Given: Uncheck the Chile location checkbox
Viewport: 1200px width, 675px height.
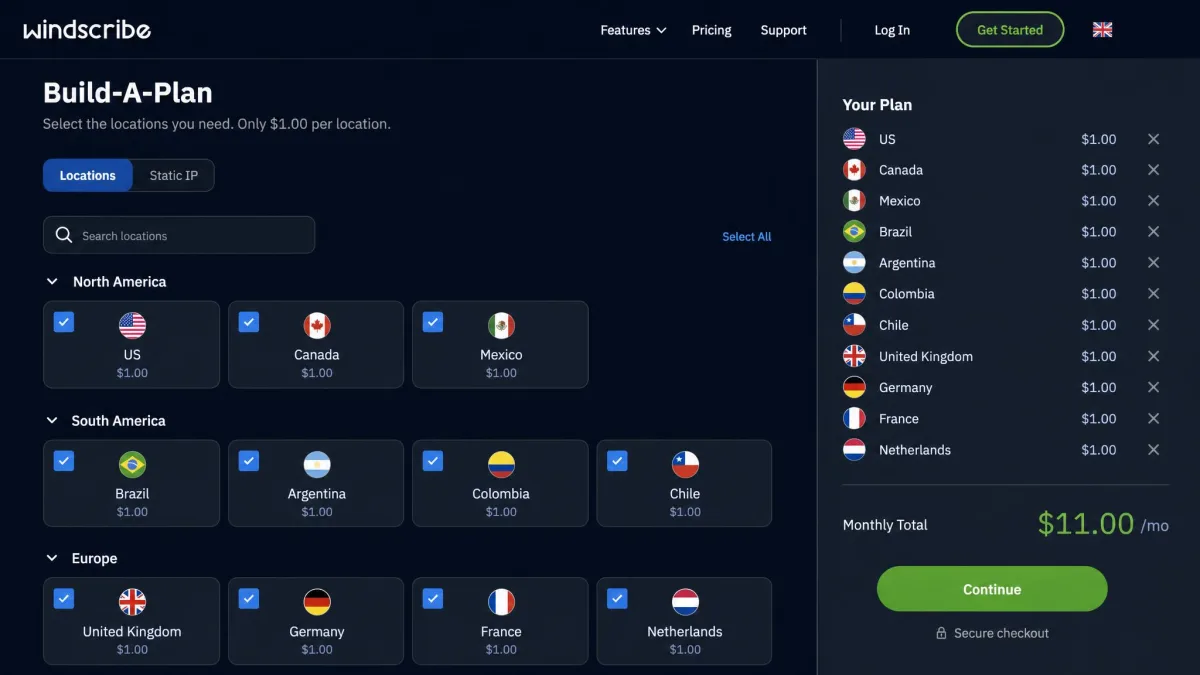Looking at the screenshot, I should tap(617, 461).
